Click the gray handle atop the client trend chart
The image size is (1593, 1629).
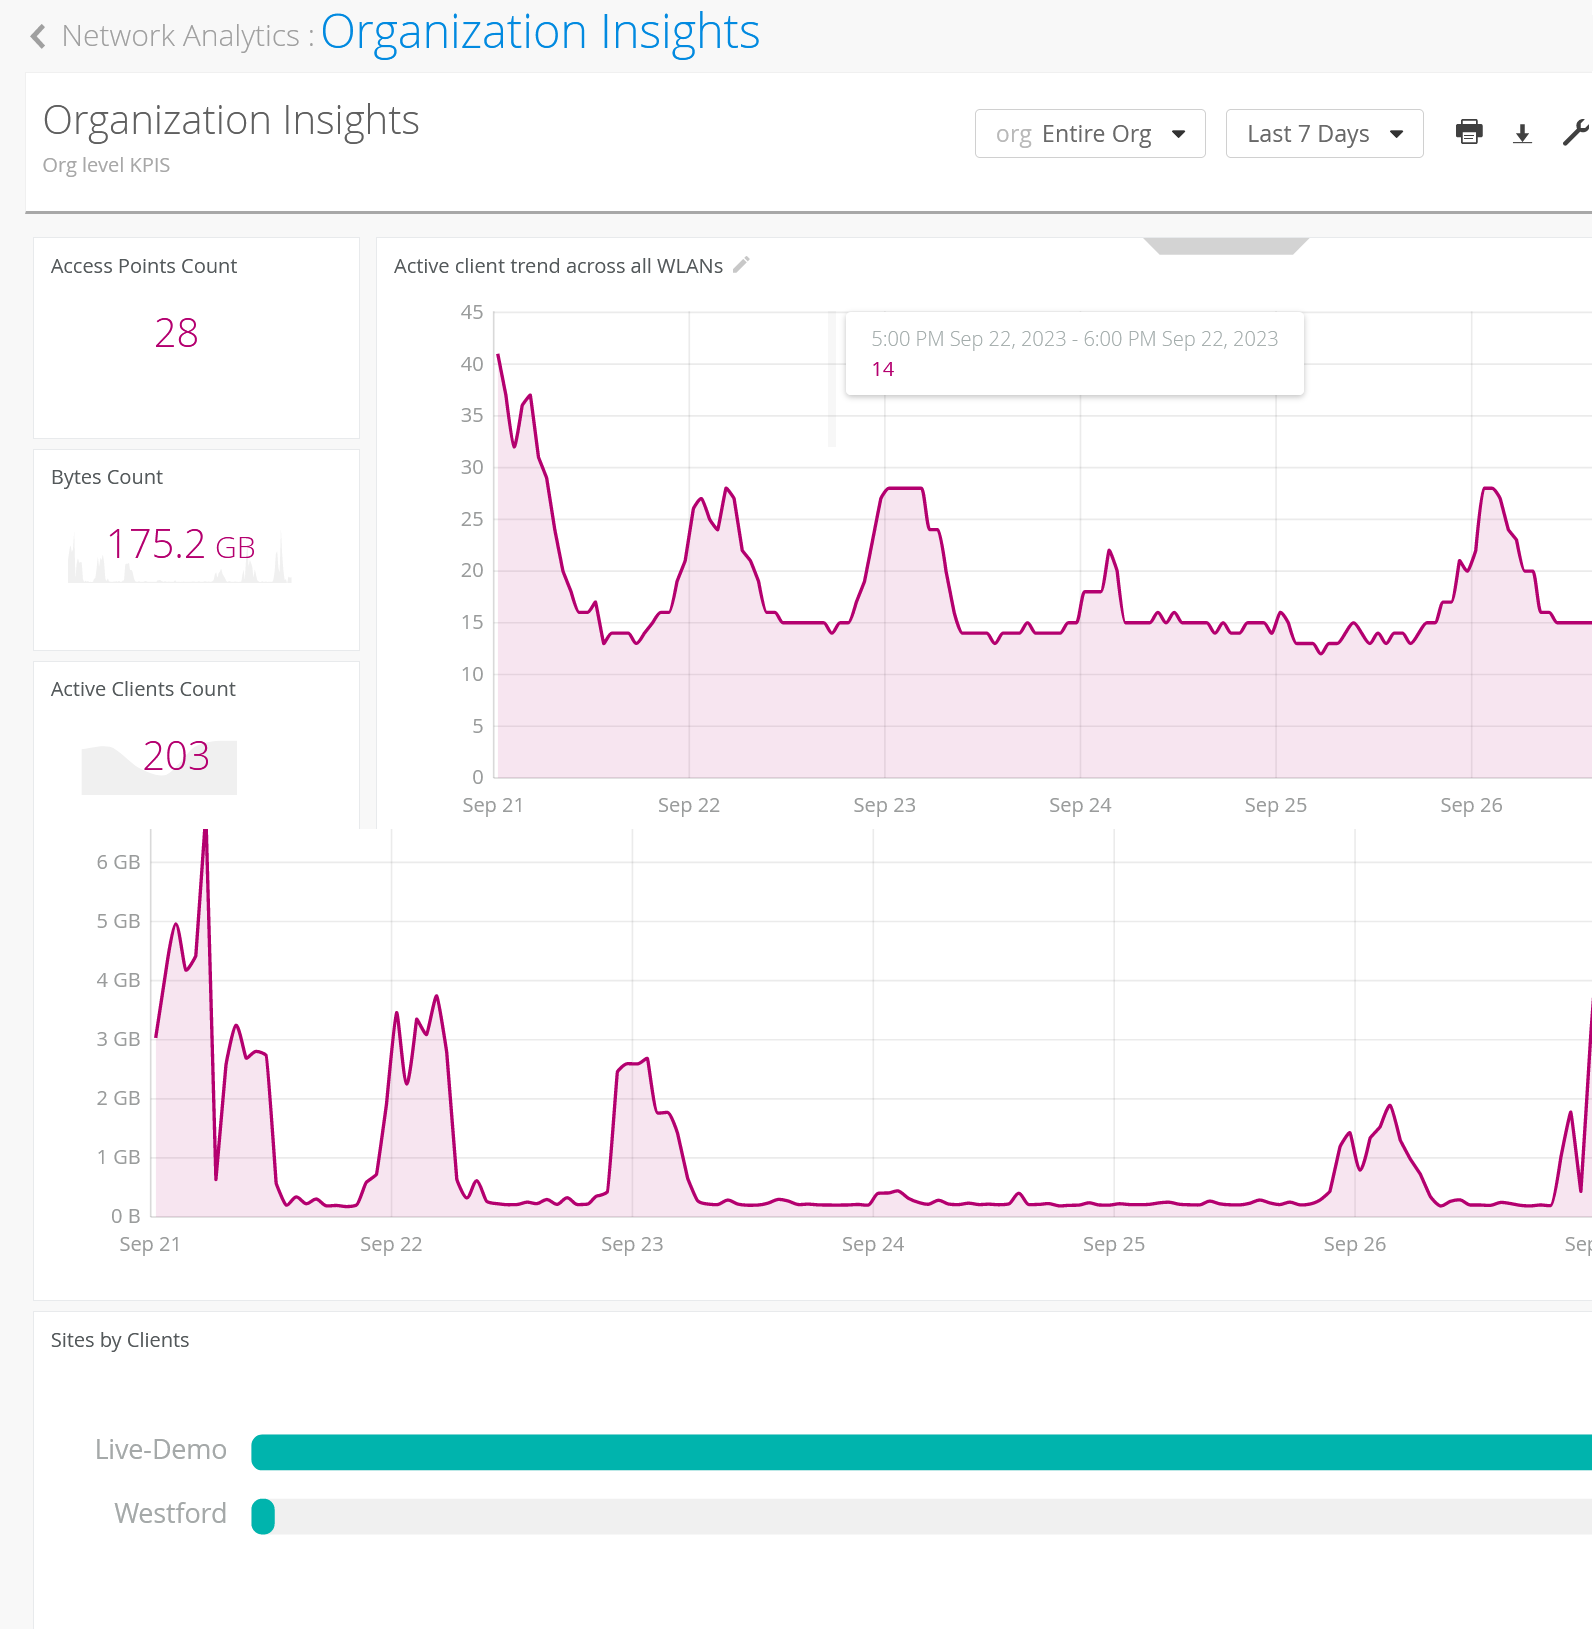click(x=1225, y=246)
